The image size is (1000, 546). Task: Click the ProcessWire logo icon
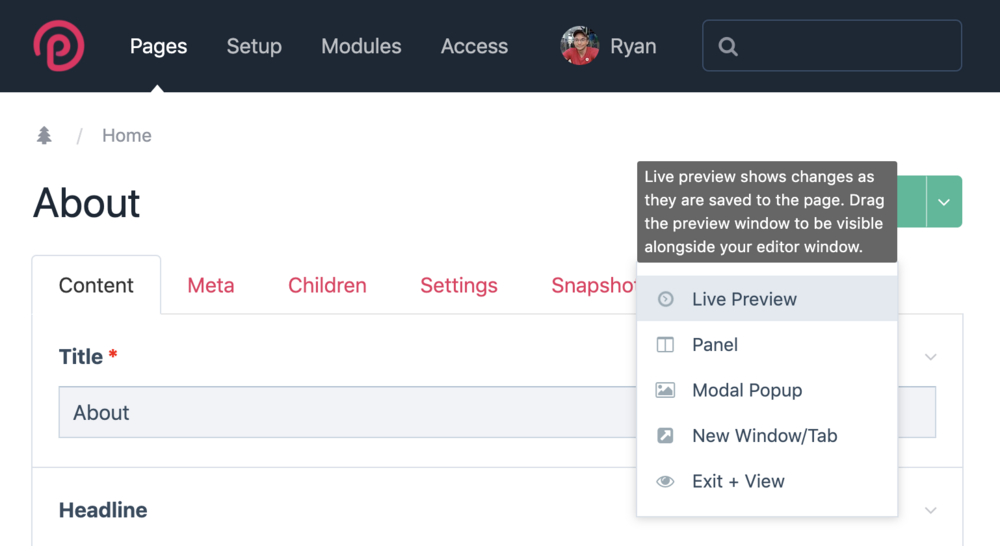click(58, 46)
